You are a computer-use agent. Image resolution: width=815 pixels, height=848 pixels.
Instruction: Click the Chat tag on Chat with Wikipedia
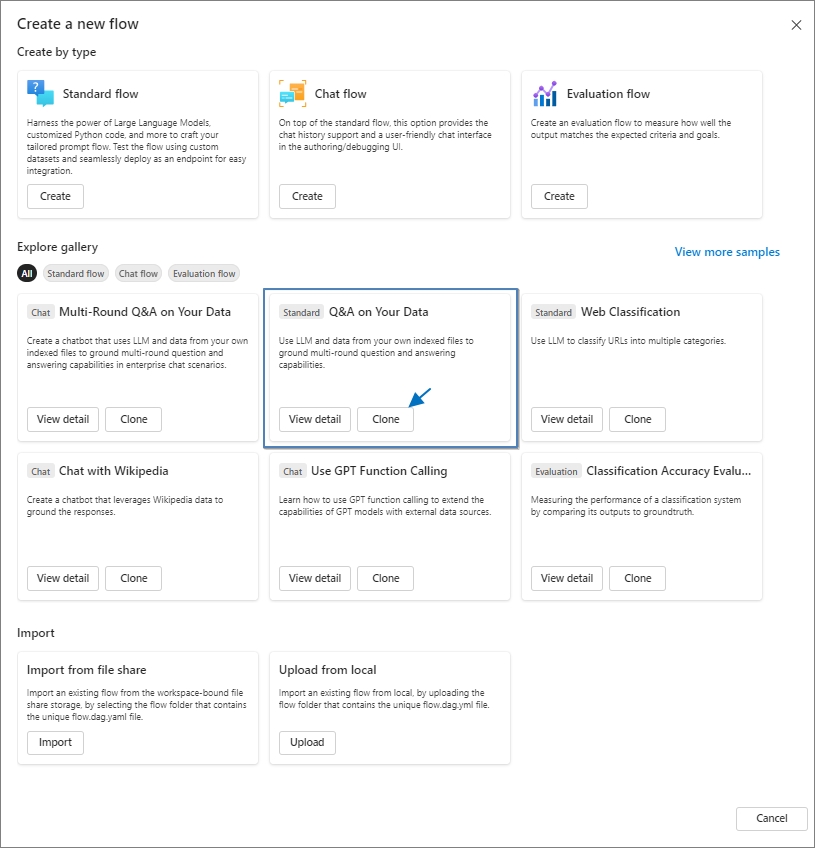click(41, 472)
